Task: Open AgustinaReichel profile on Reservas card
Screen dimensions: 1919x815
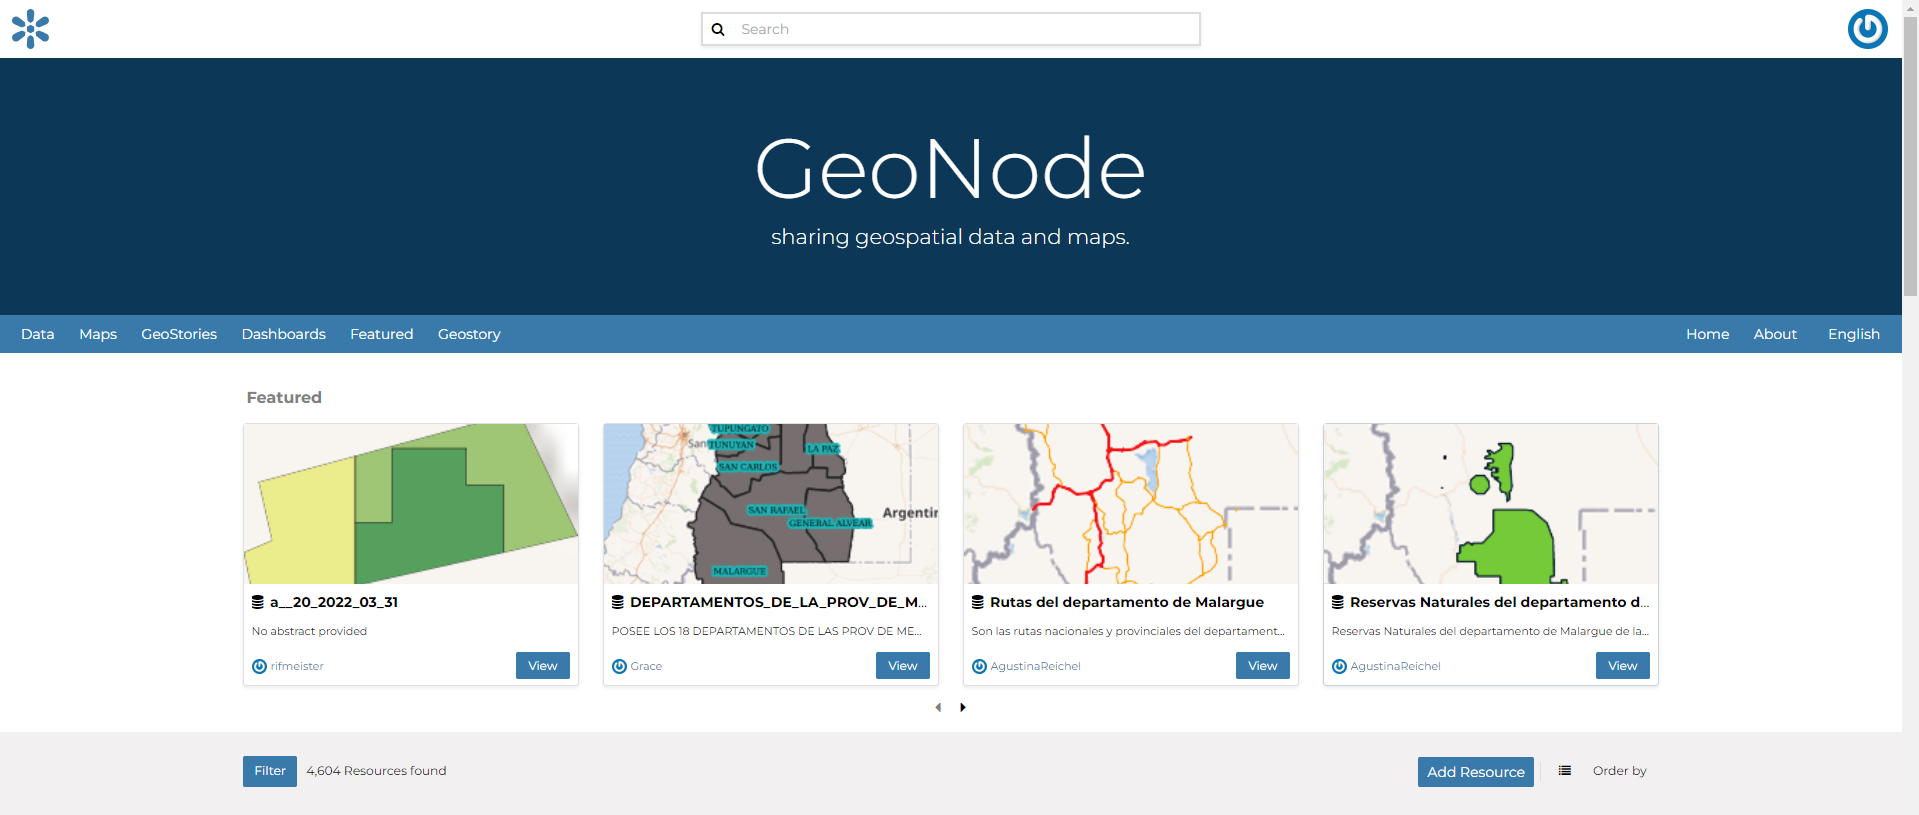Action: coord(1395,666)
